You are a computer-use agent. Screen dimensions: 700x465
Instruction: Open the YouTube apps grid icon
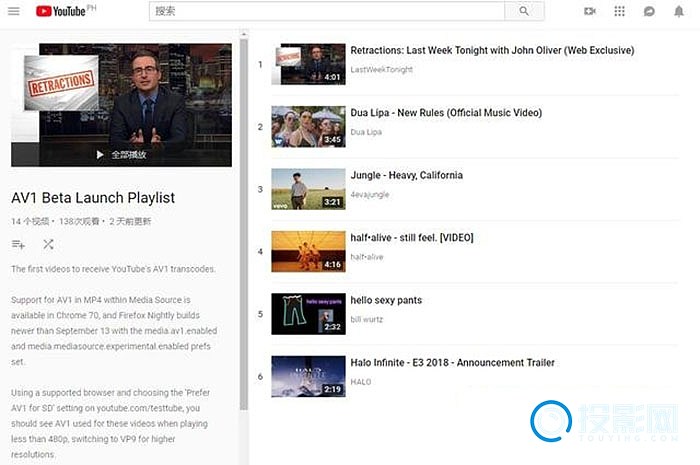pyautogui.click(x=620, y=11)
